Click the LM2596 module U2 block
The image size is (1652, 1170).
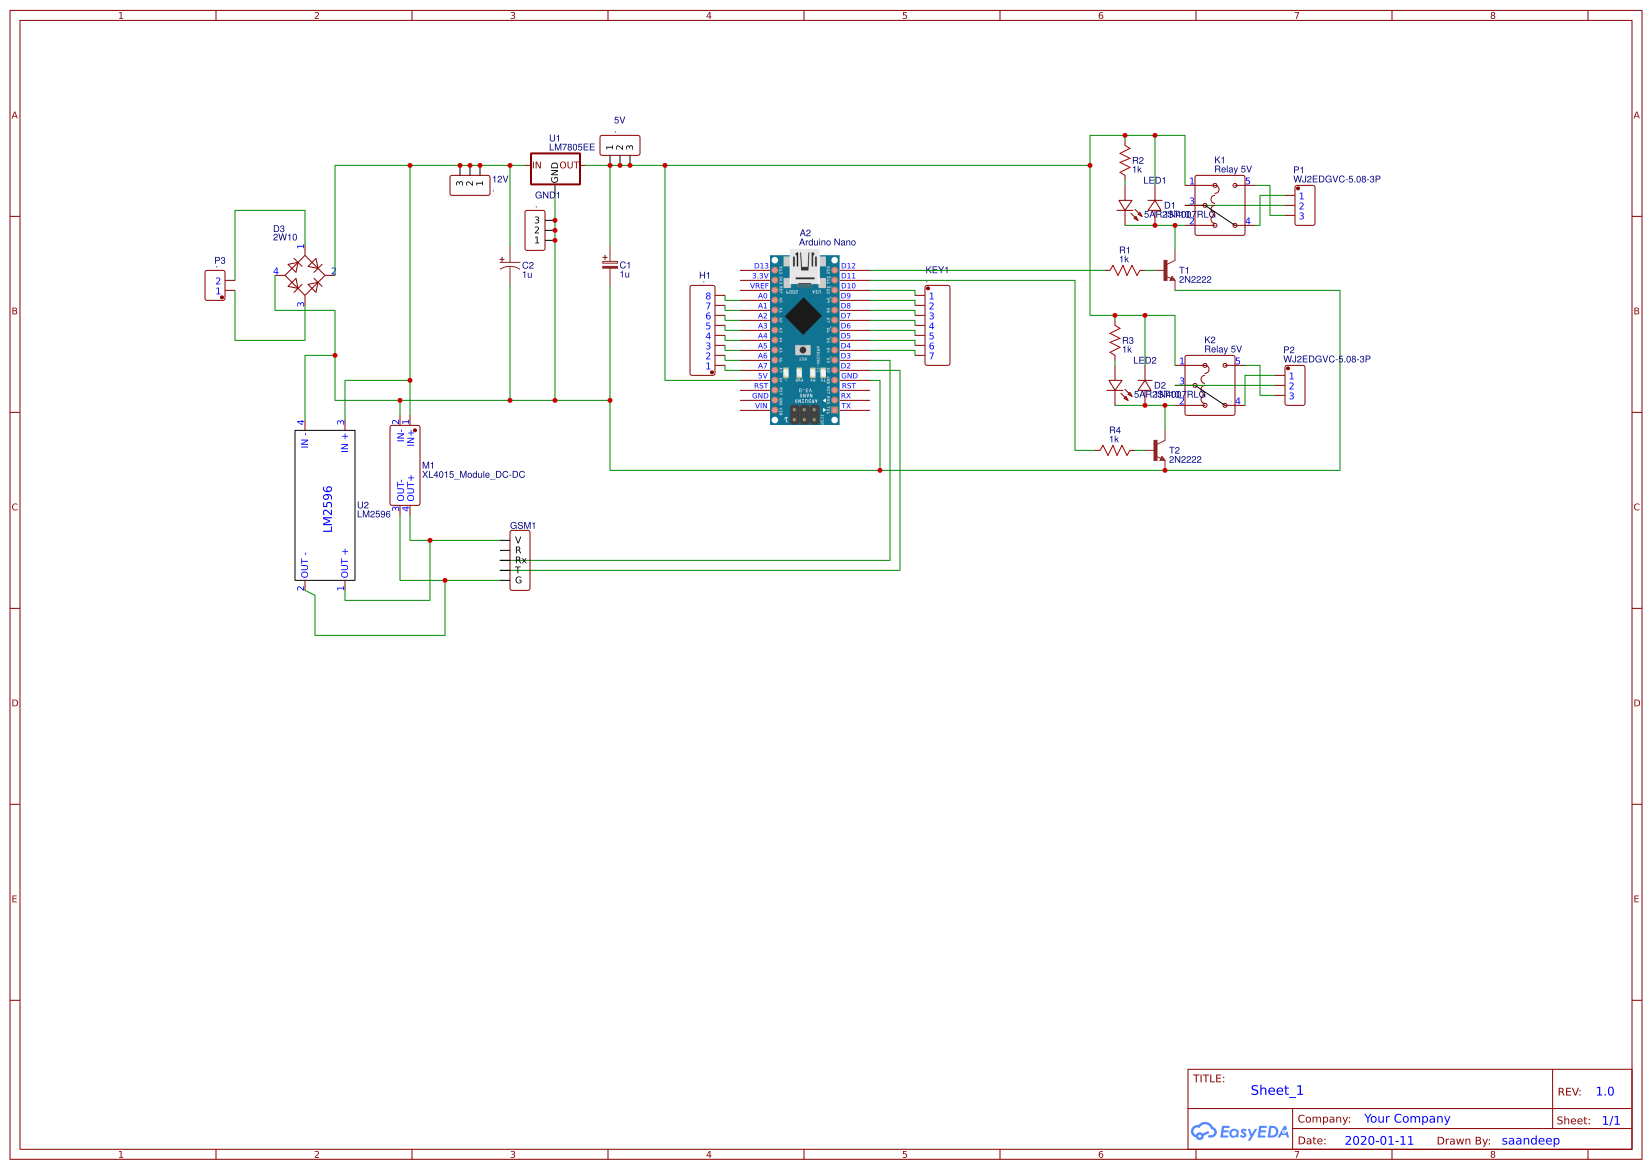click(x=325, y=506)
